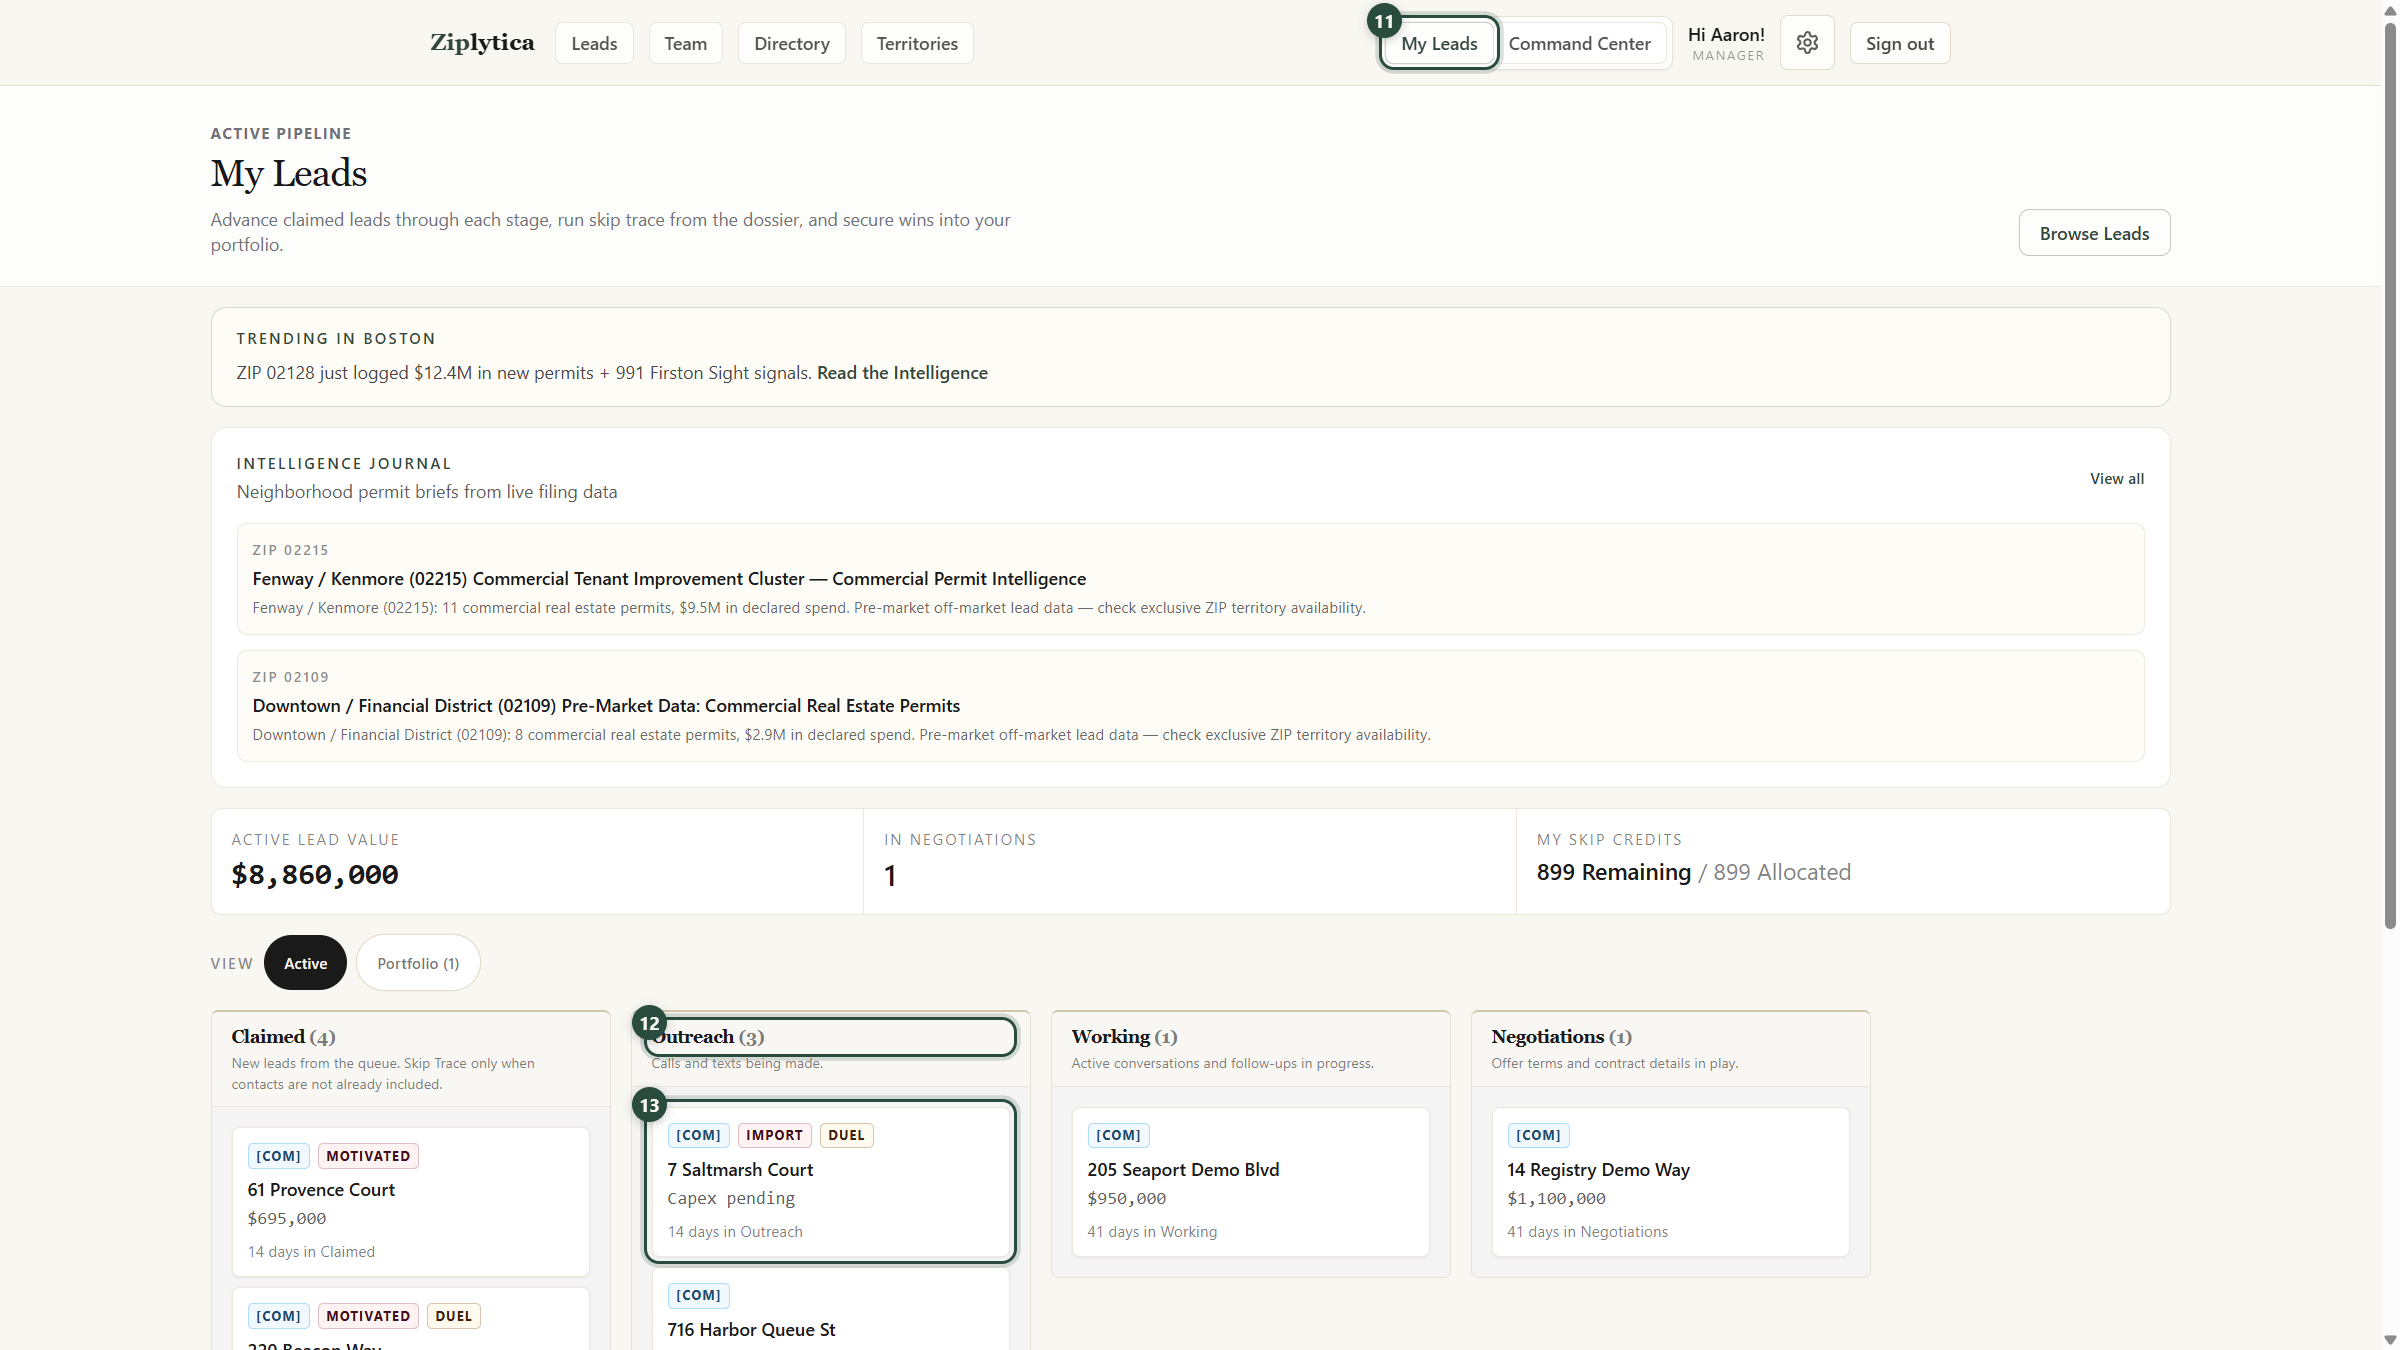
Task: Open the 7 Saltmarsh Court lead card
Action: [x=830, y=1182]
